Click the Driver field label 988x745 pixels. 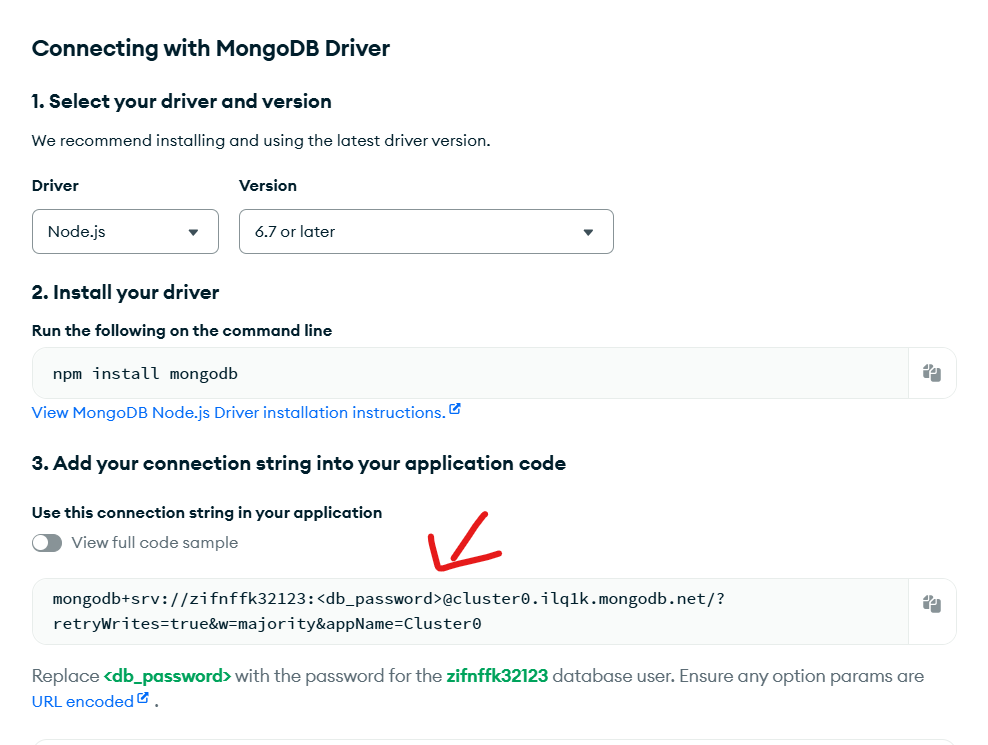[55, 185]
